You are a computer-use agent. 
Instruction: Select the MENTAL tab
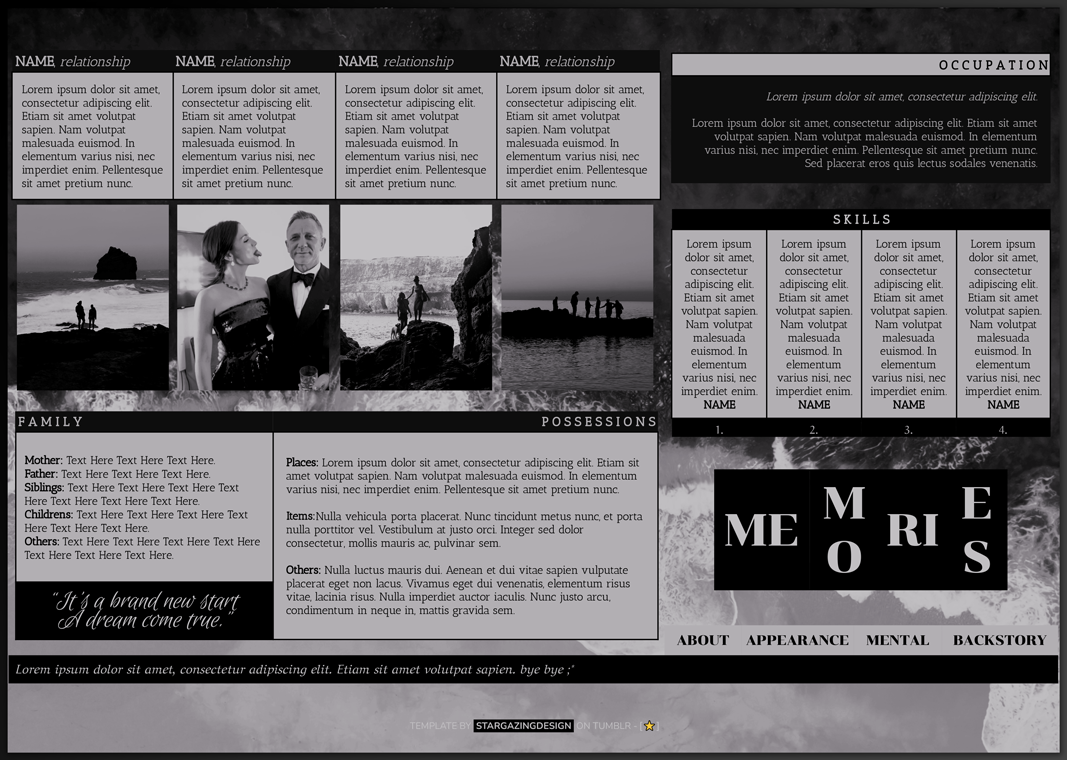897,640
